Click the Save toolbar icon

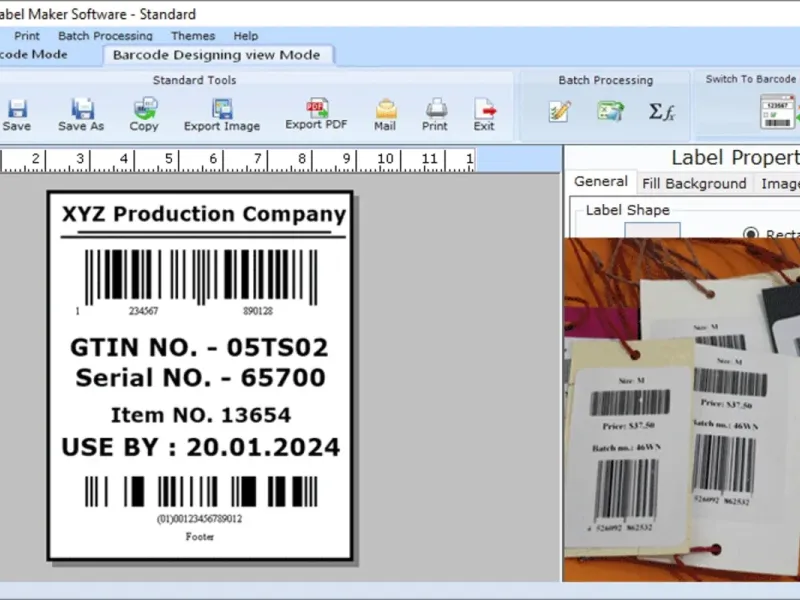(17, 109)
